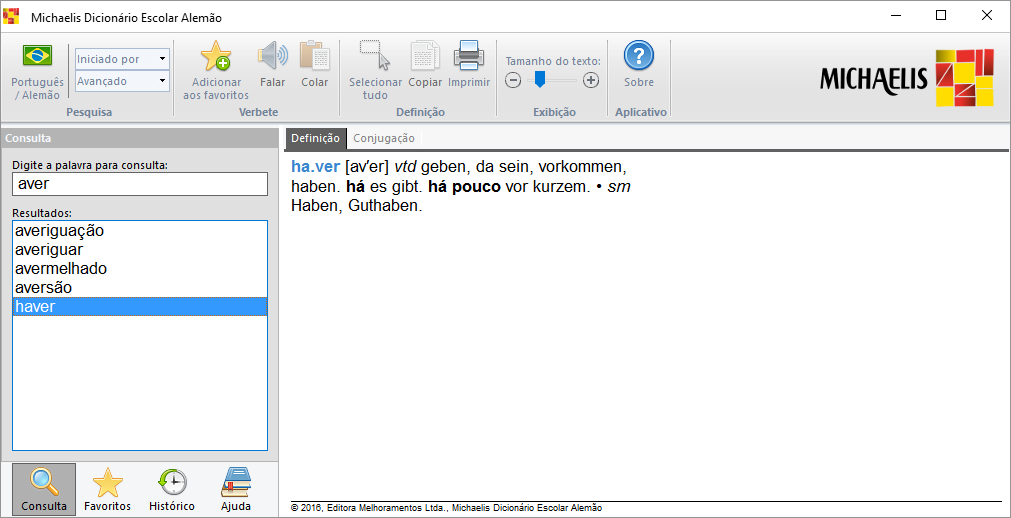
Task: Click the Consulta panel header
Action: [140, 138]
